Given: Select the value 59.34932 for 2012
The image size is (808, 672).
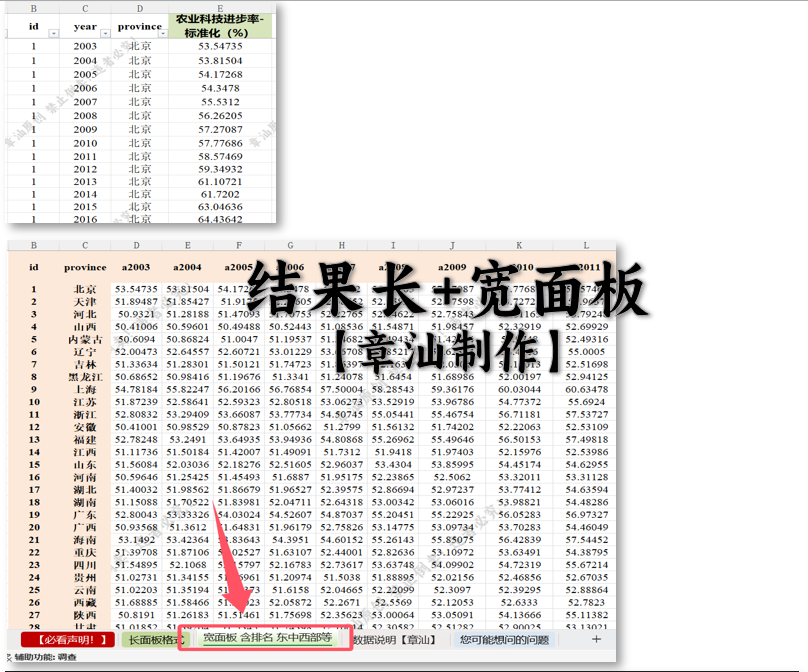Looking at the screenshot, I should pos(220,170).
